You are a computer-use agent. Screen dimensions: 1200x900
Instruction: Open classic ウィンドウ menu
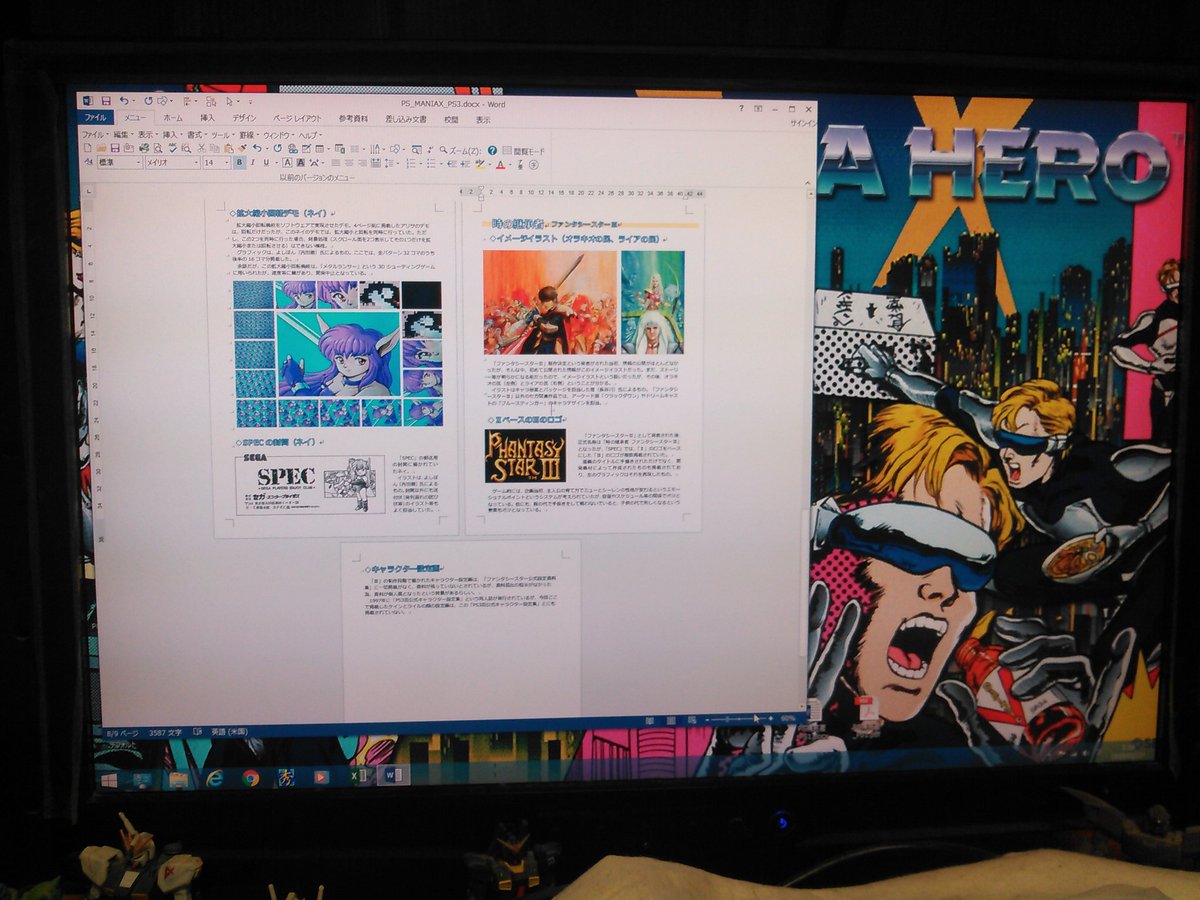pos(278,135)
